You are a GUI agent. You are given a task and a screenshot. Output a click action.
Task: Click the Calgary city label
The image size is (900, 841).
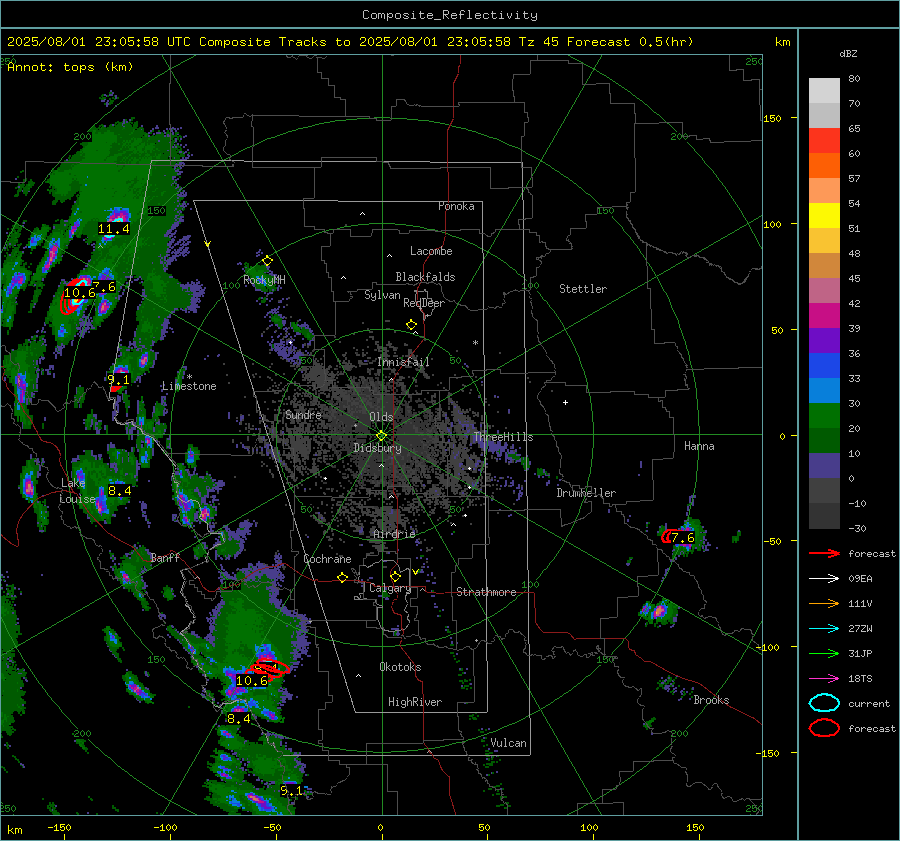pyautogui.click(x=390, y=588)
